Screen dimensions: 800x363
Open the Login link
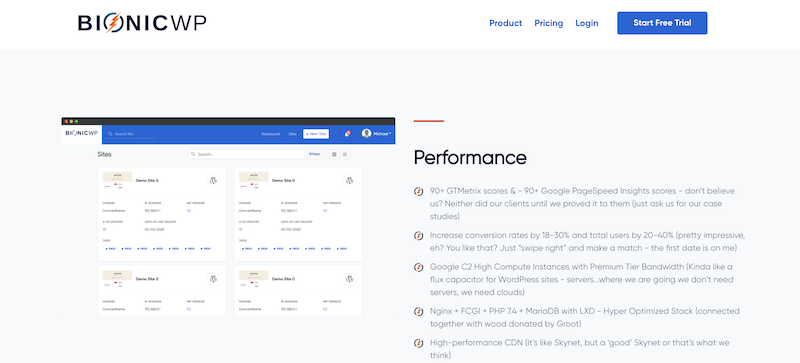587,23
